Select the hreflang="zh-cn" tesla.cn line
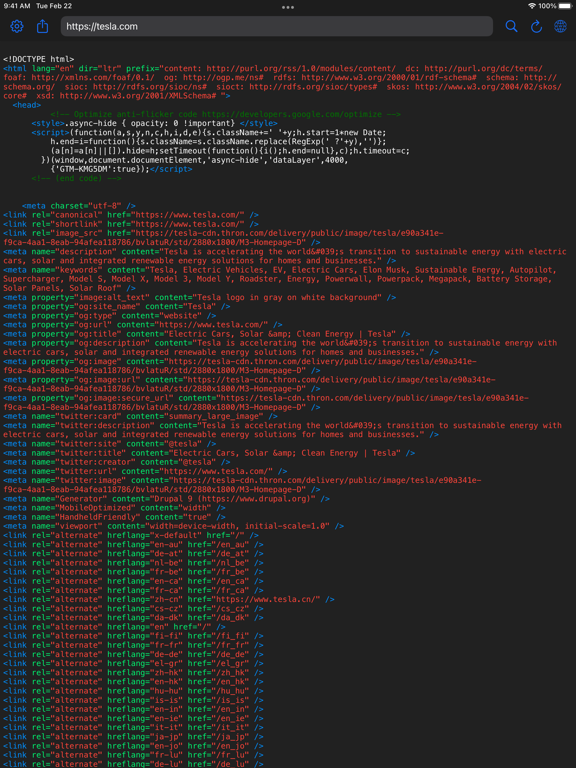This screenshot has height=768, width=576. 169,599
